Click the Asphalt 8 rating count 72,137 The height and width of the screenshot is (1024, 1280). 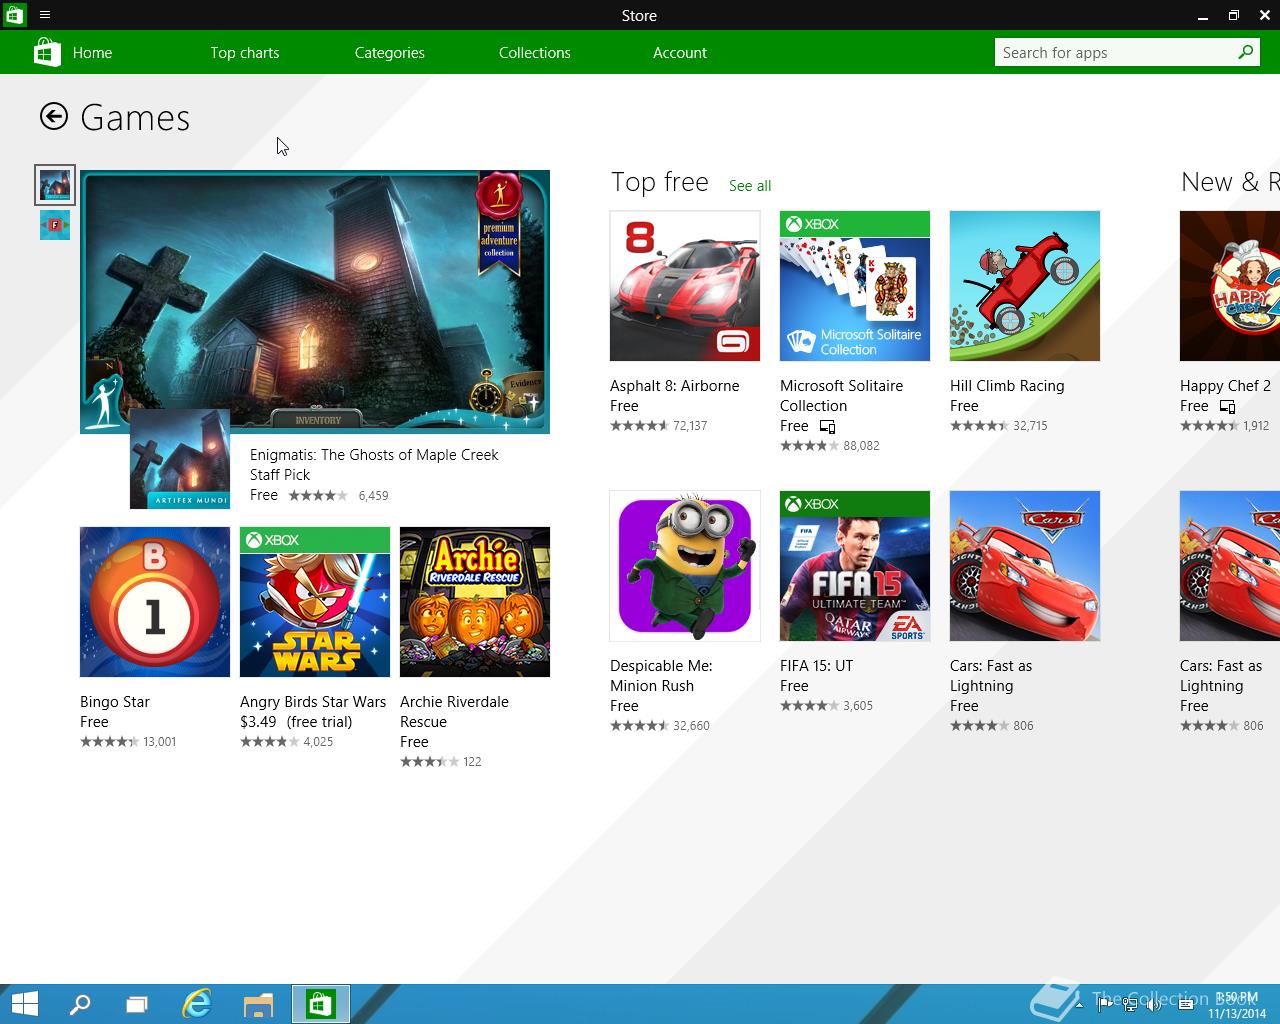[690, 426]
